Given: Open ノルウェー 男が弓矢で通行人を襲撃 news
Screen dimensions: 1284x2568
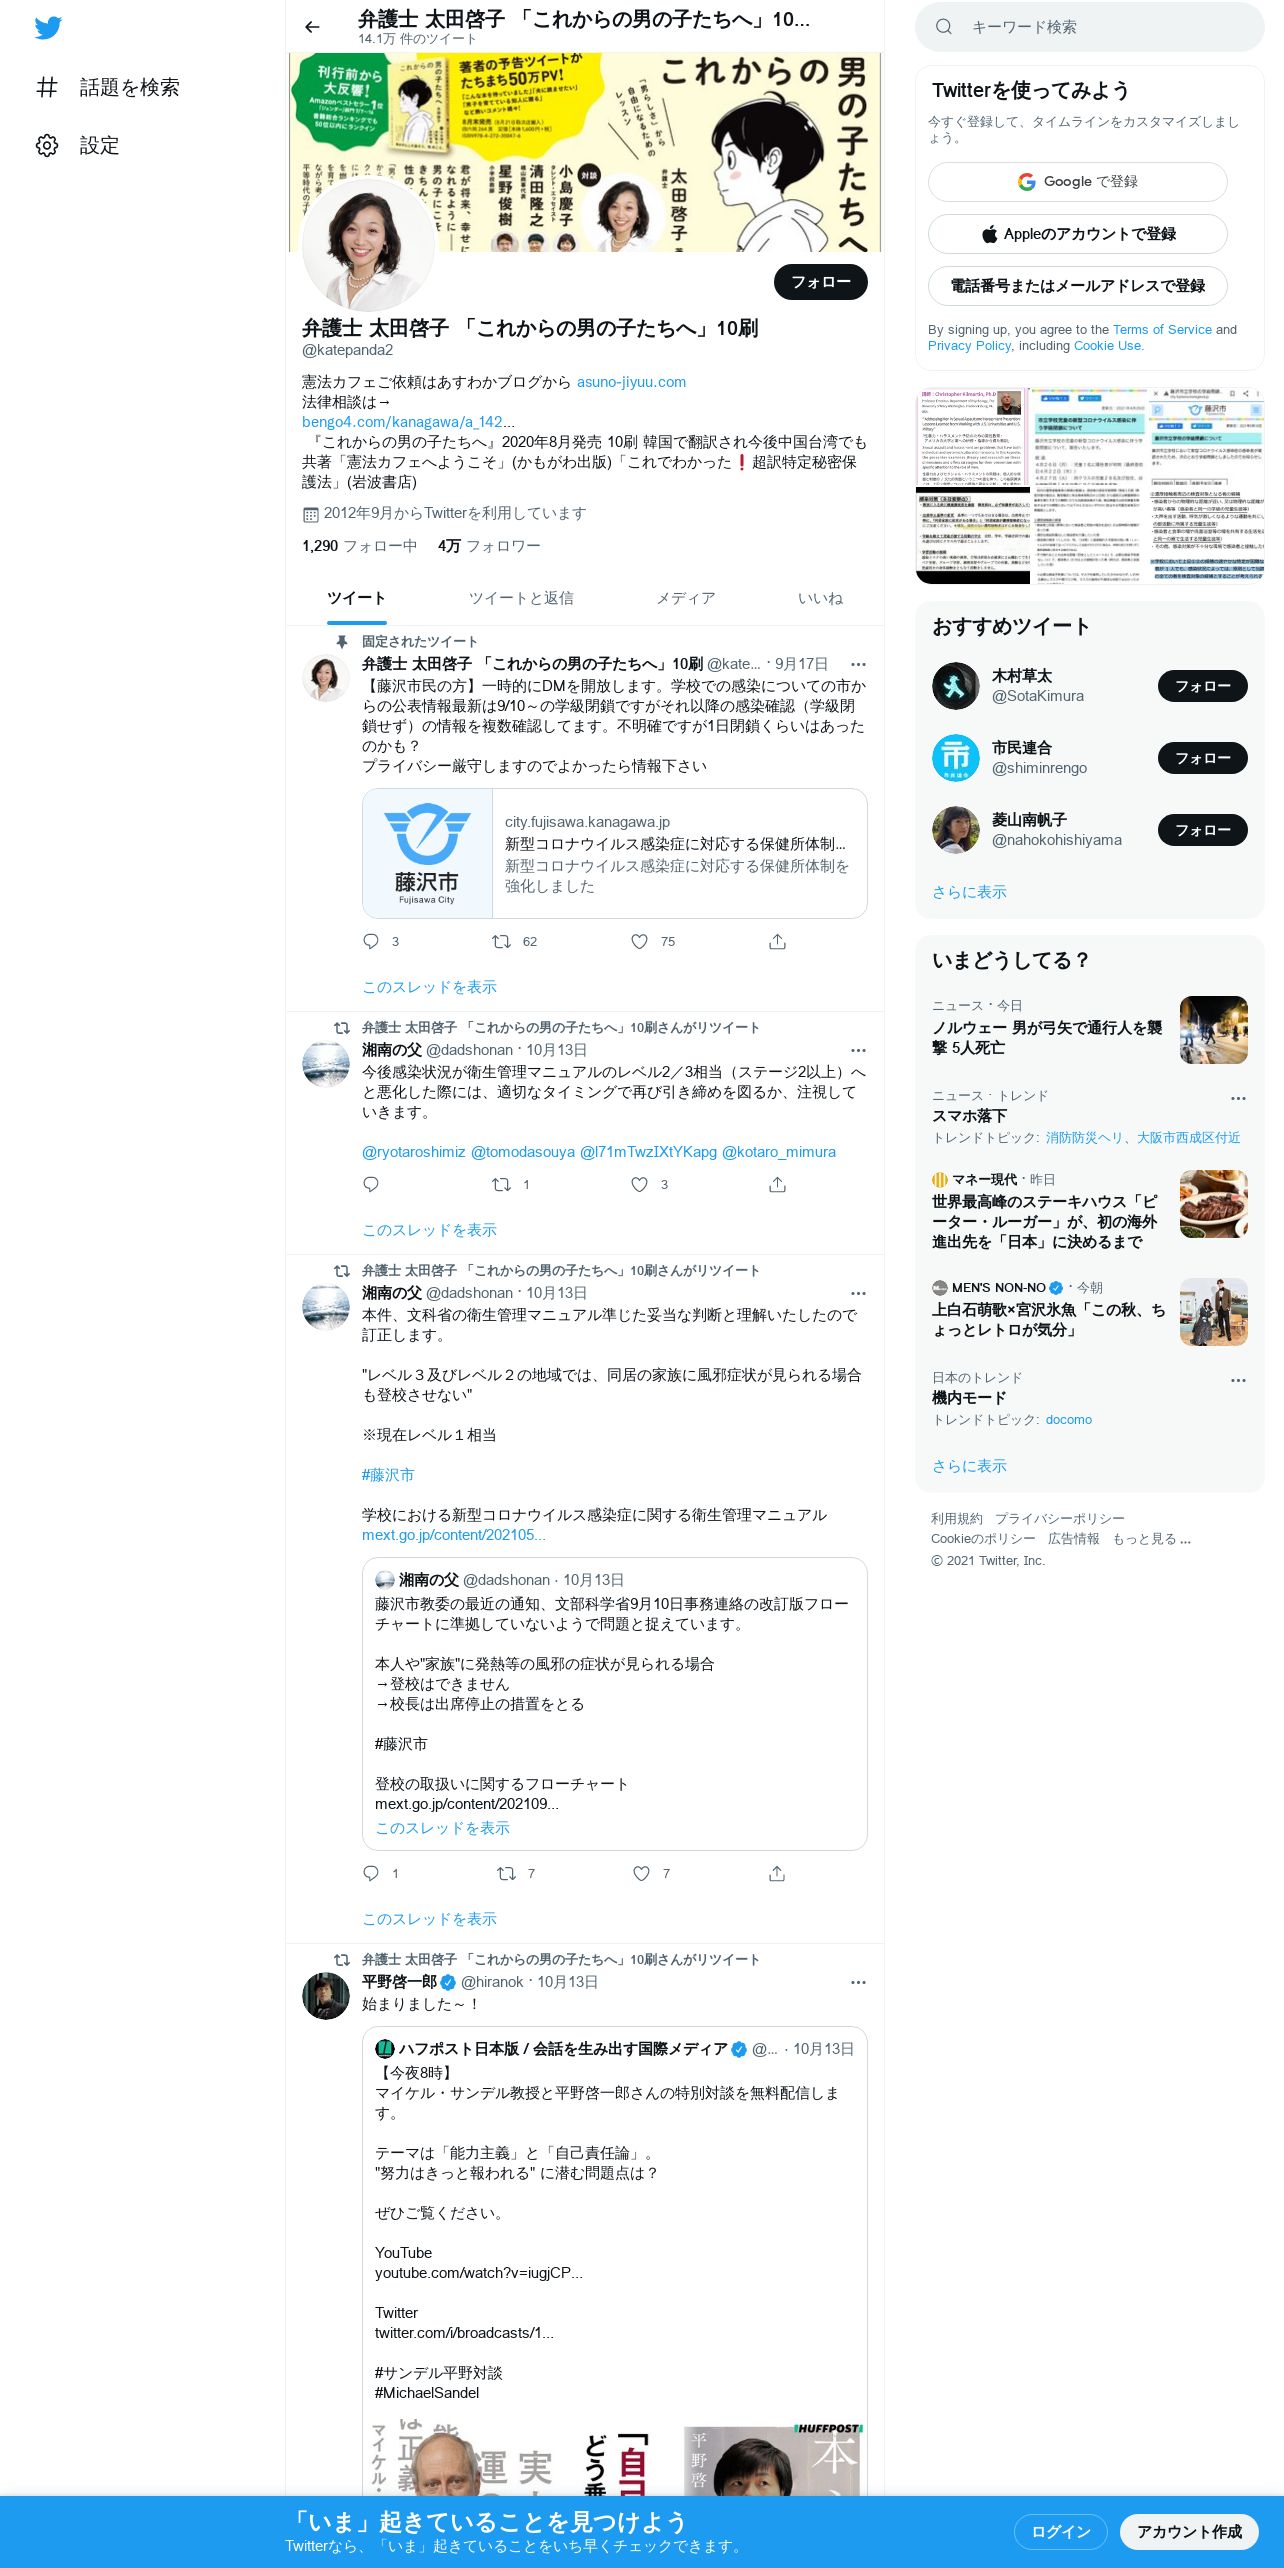Looking at the screenshot, I should pyautogui.click(x=1090, y=1028).
